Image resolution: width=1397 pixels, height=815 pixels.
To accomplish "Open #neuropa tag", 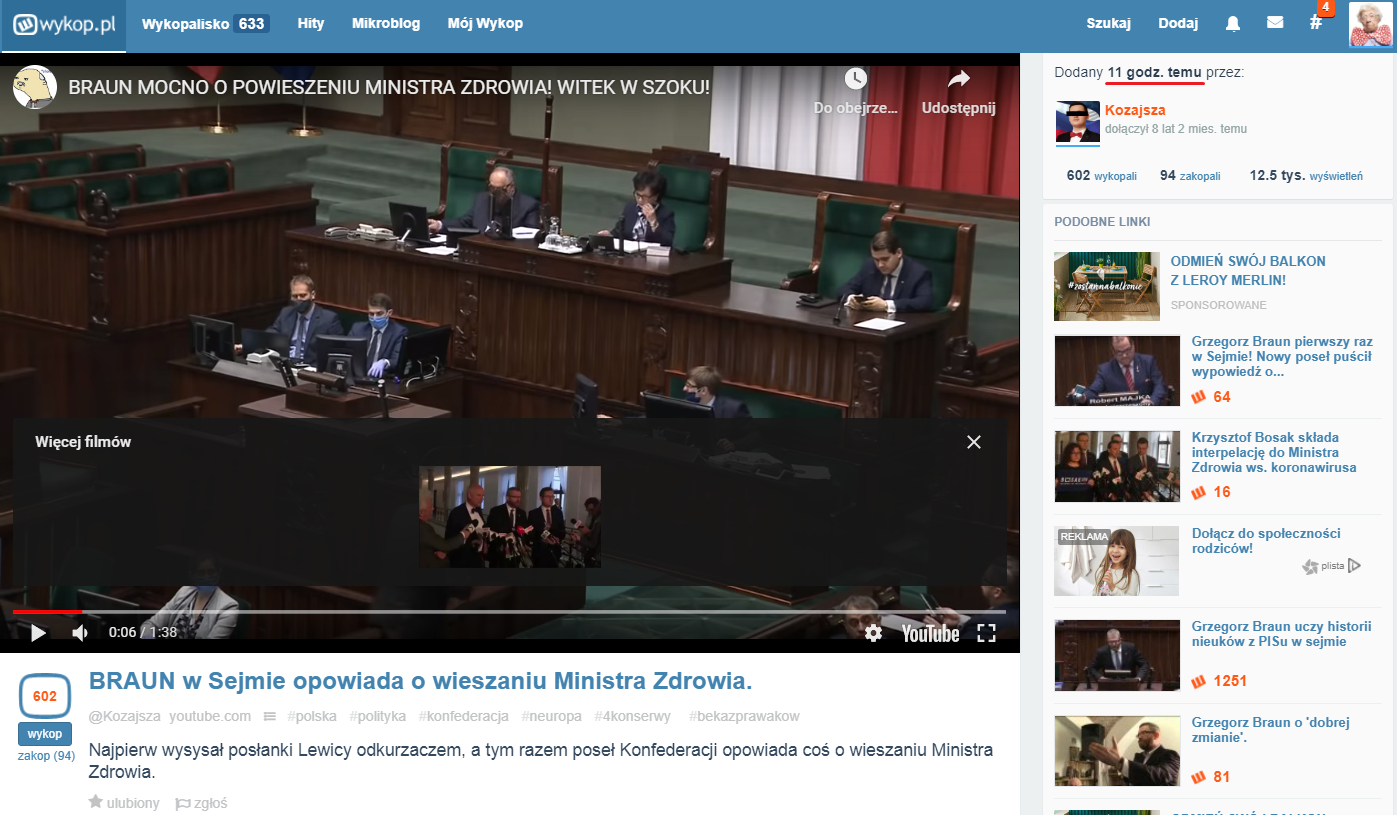I will click(552, 716).
